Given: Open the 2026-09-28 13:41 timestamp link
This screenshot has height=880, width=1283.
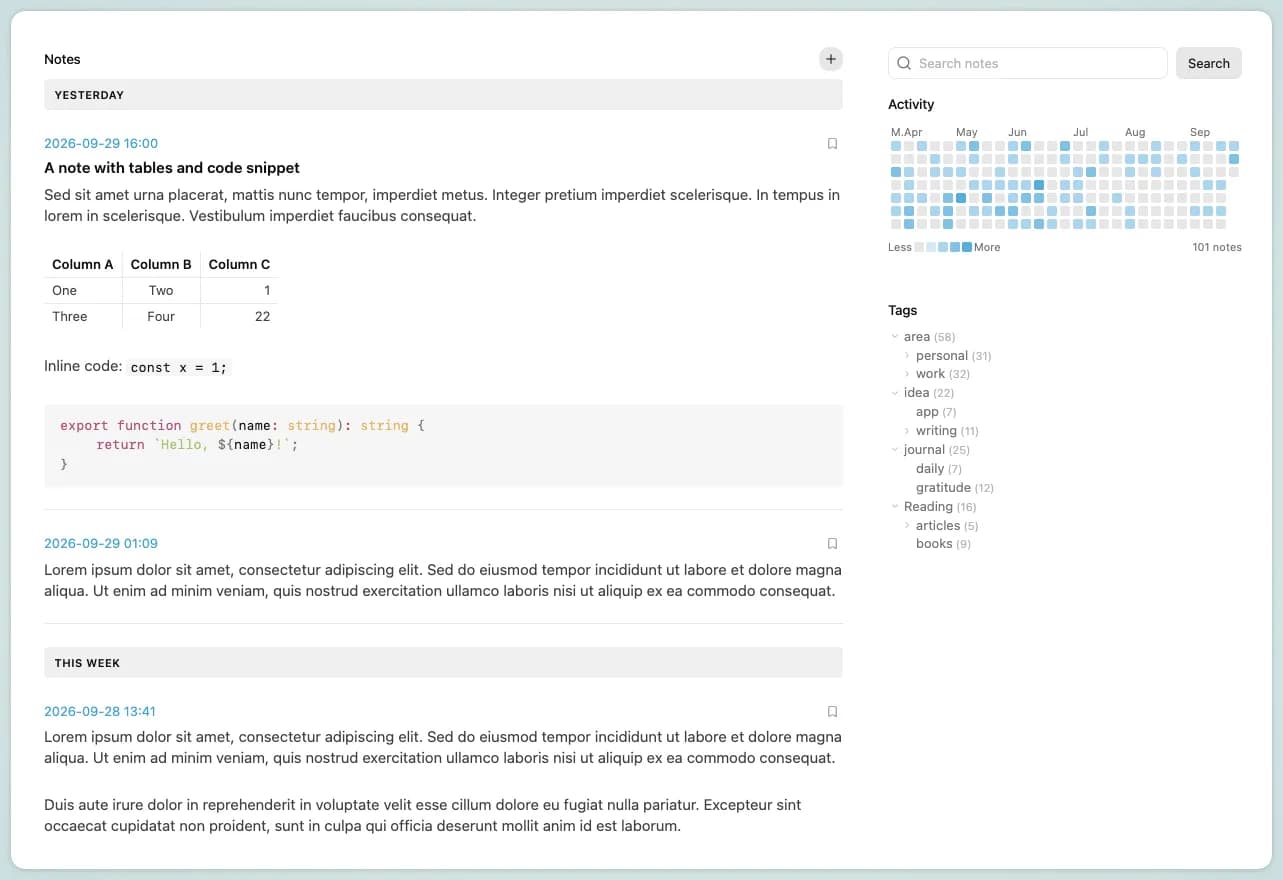Looking at the screenshot, I should [x=100, y=712].
